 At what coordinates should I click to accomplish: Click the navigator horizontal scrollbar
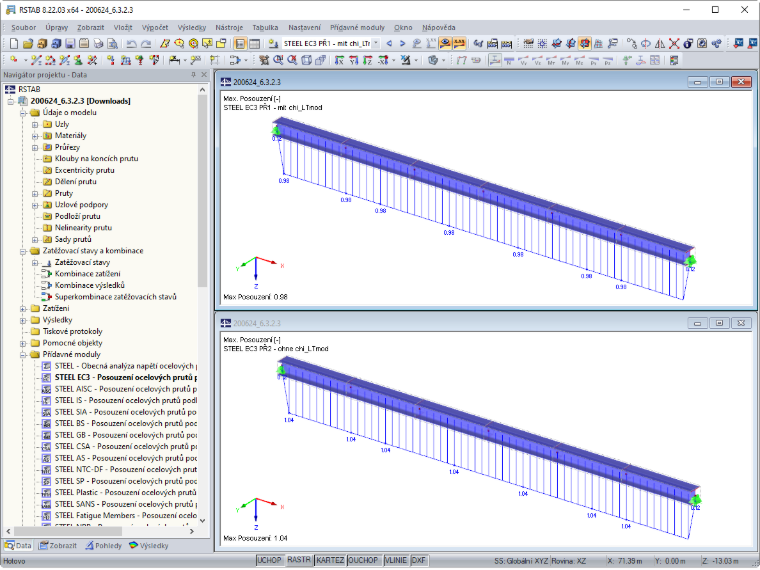[x=68, y=531]
